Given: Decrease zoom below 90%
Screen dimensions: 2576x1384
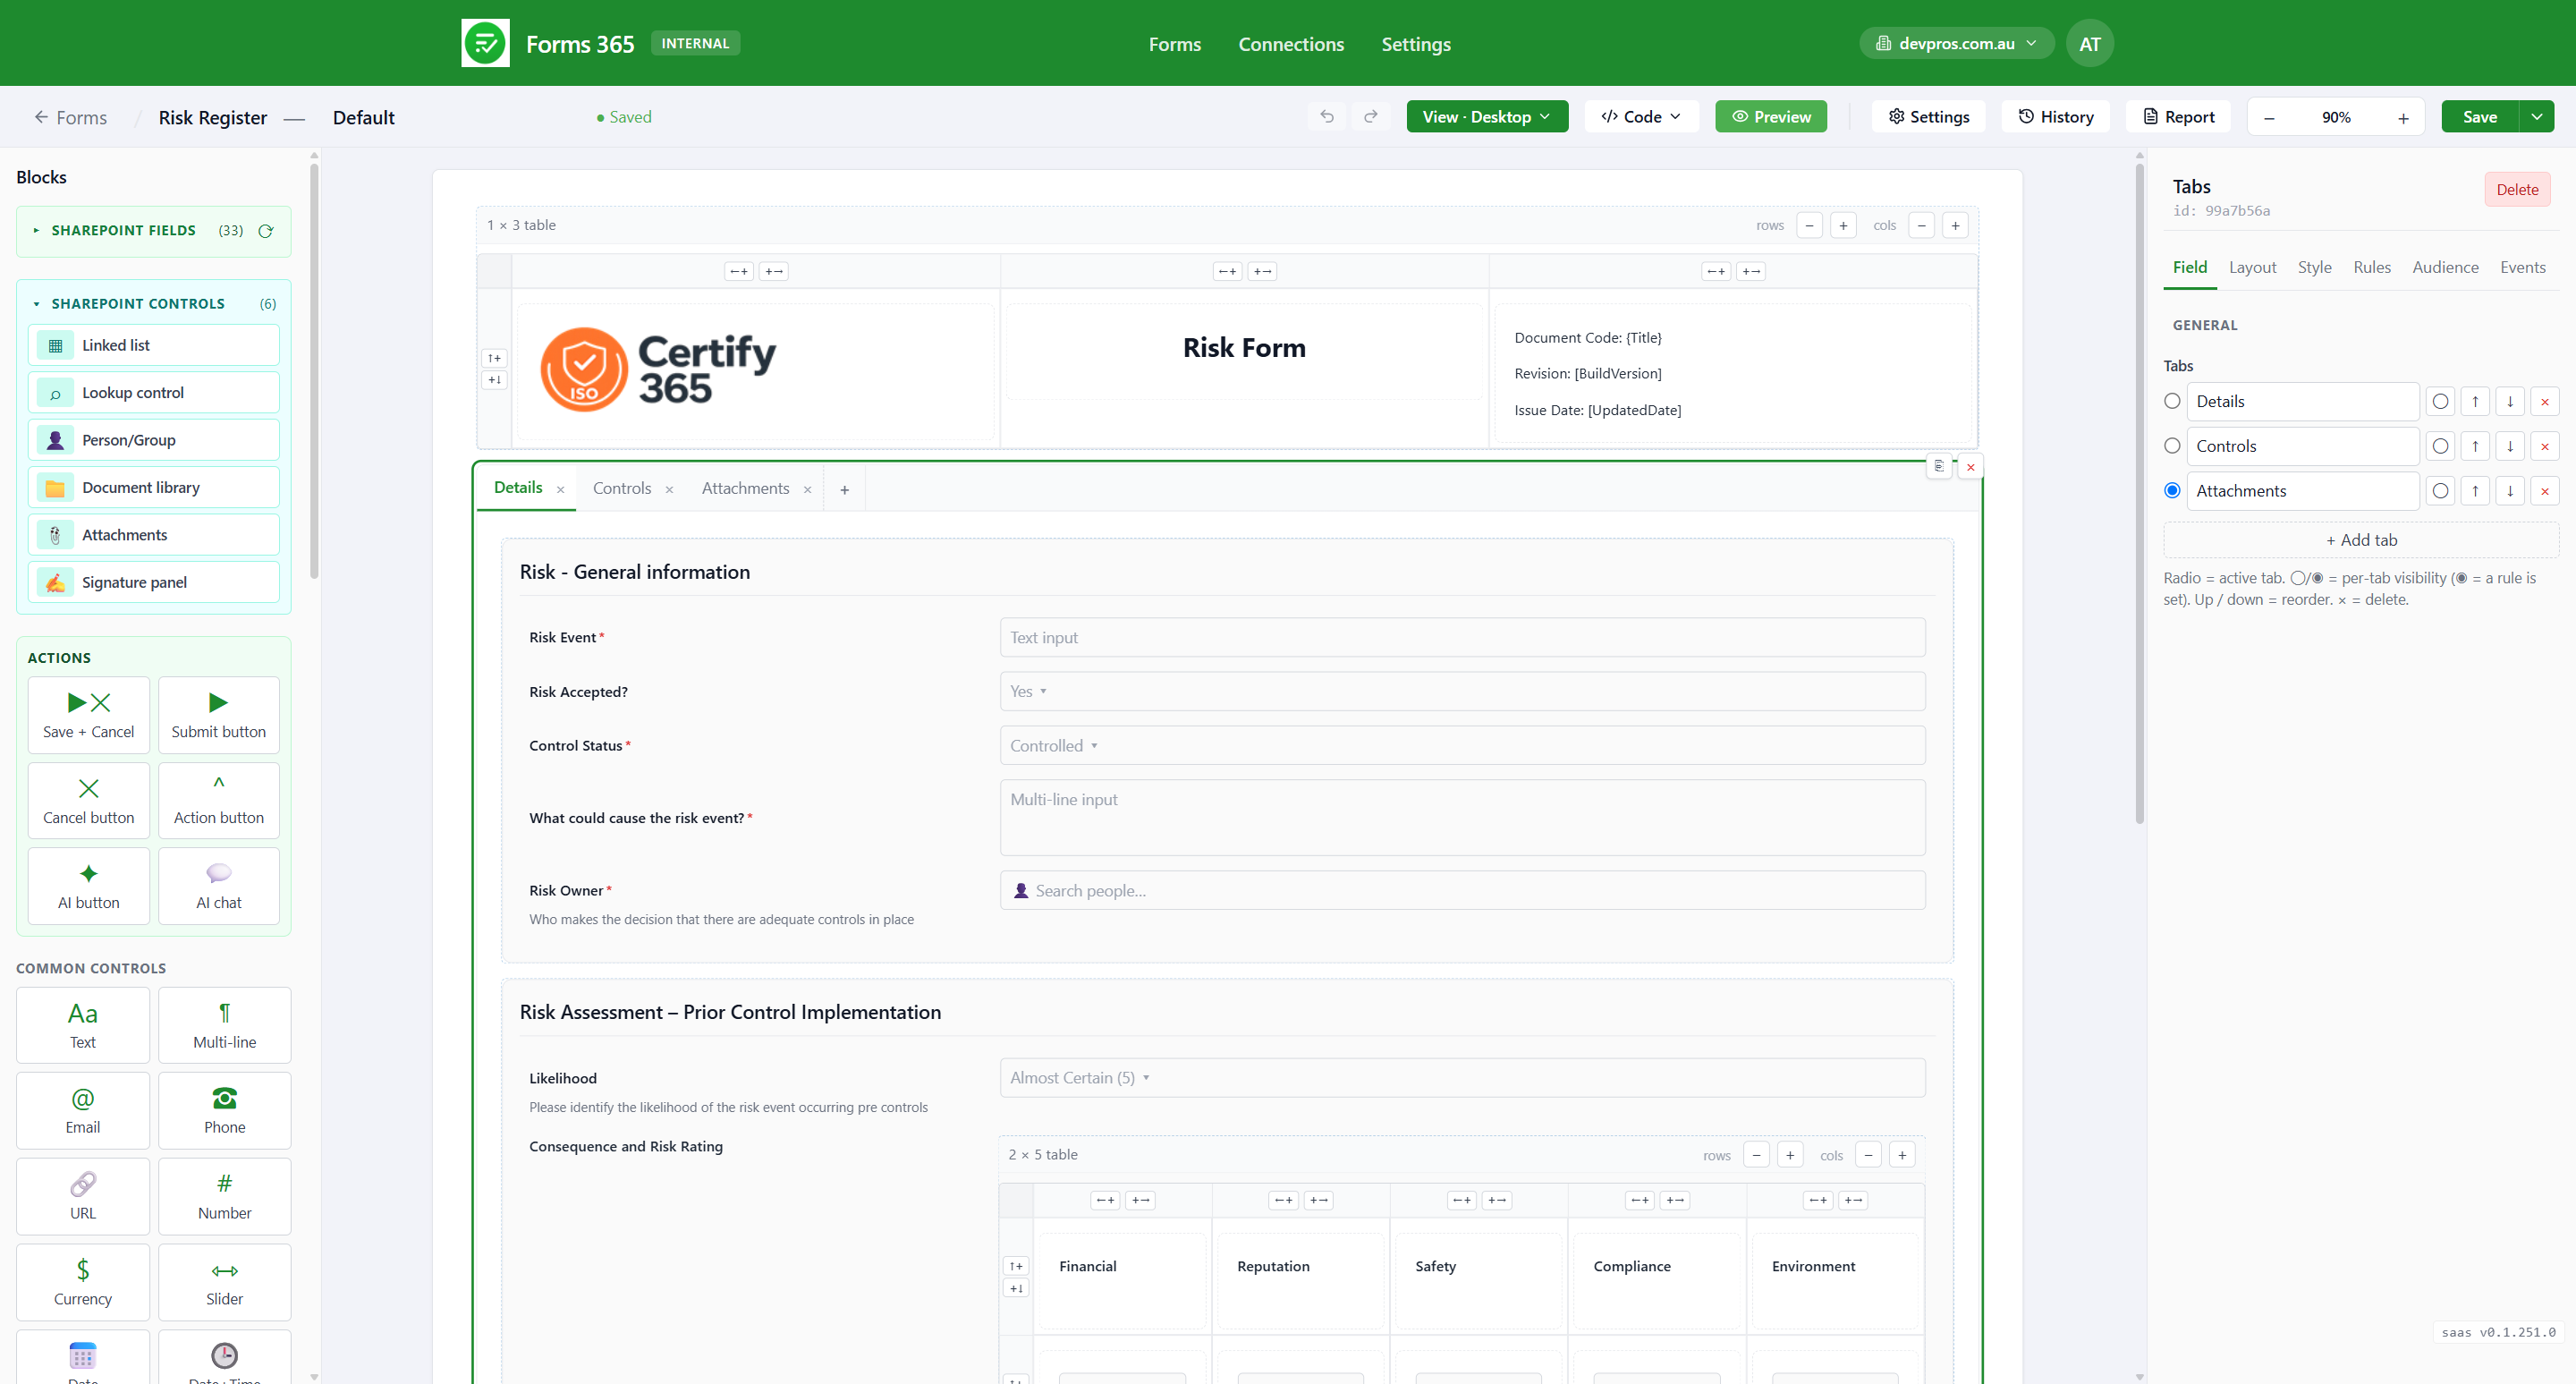Looking at the screenshot, I should [2270, 117].
